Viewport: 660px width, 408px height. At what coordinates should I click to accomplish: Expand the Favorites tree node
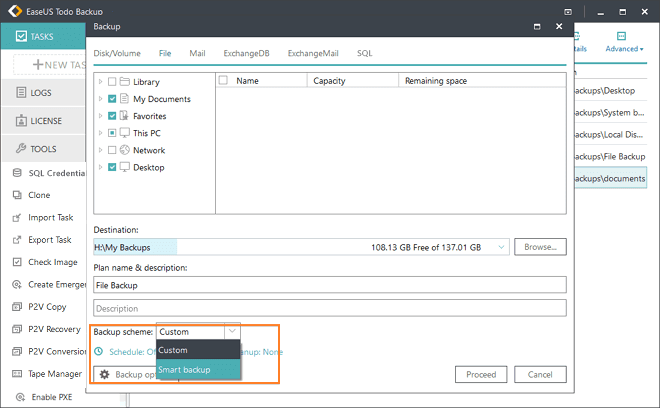pos(100,115)
